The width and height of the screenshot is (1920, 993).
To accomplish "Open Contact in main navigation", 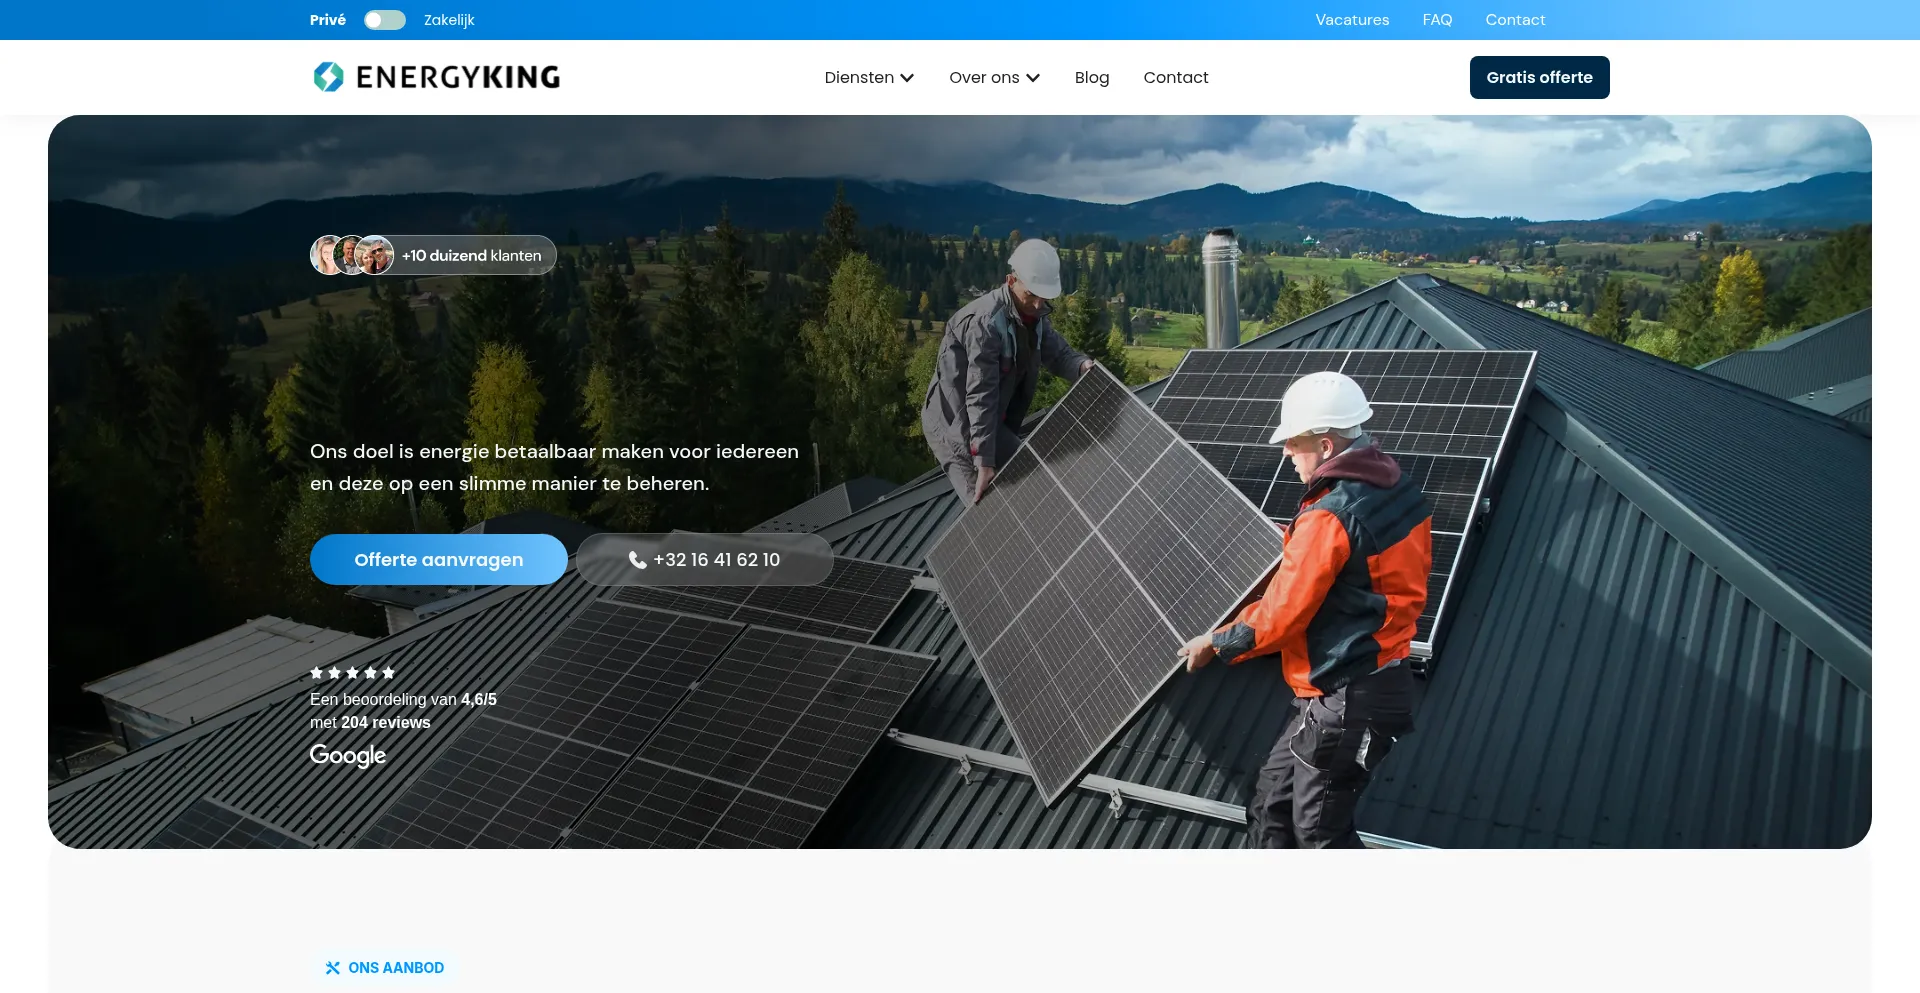I will [x=1175, y=78].
